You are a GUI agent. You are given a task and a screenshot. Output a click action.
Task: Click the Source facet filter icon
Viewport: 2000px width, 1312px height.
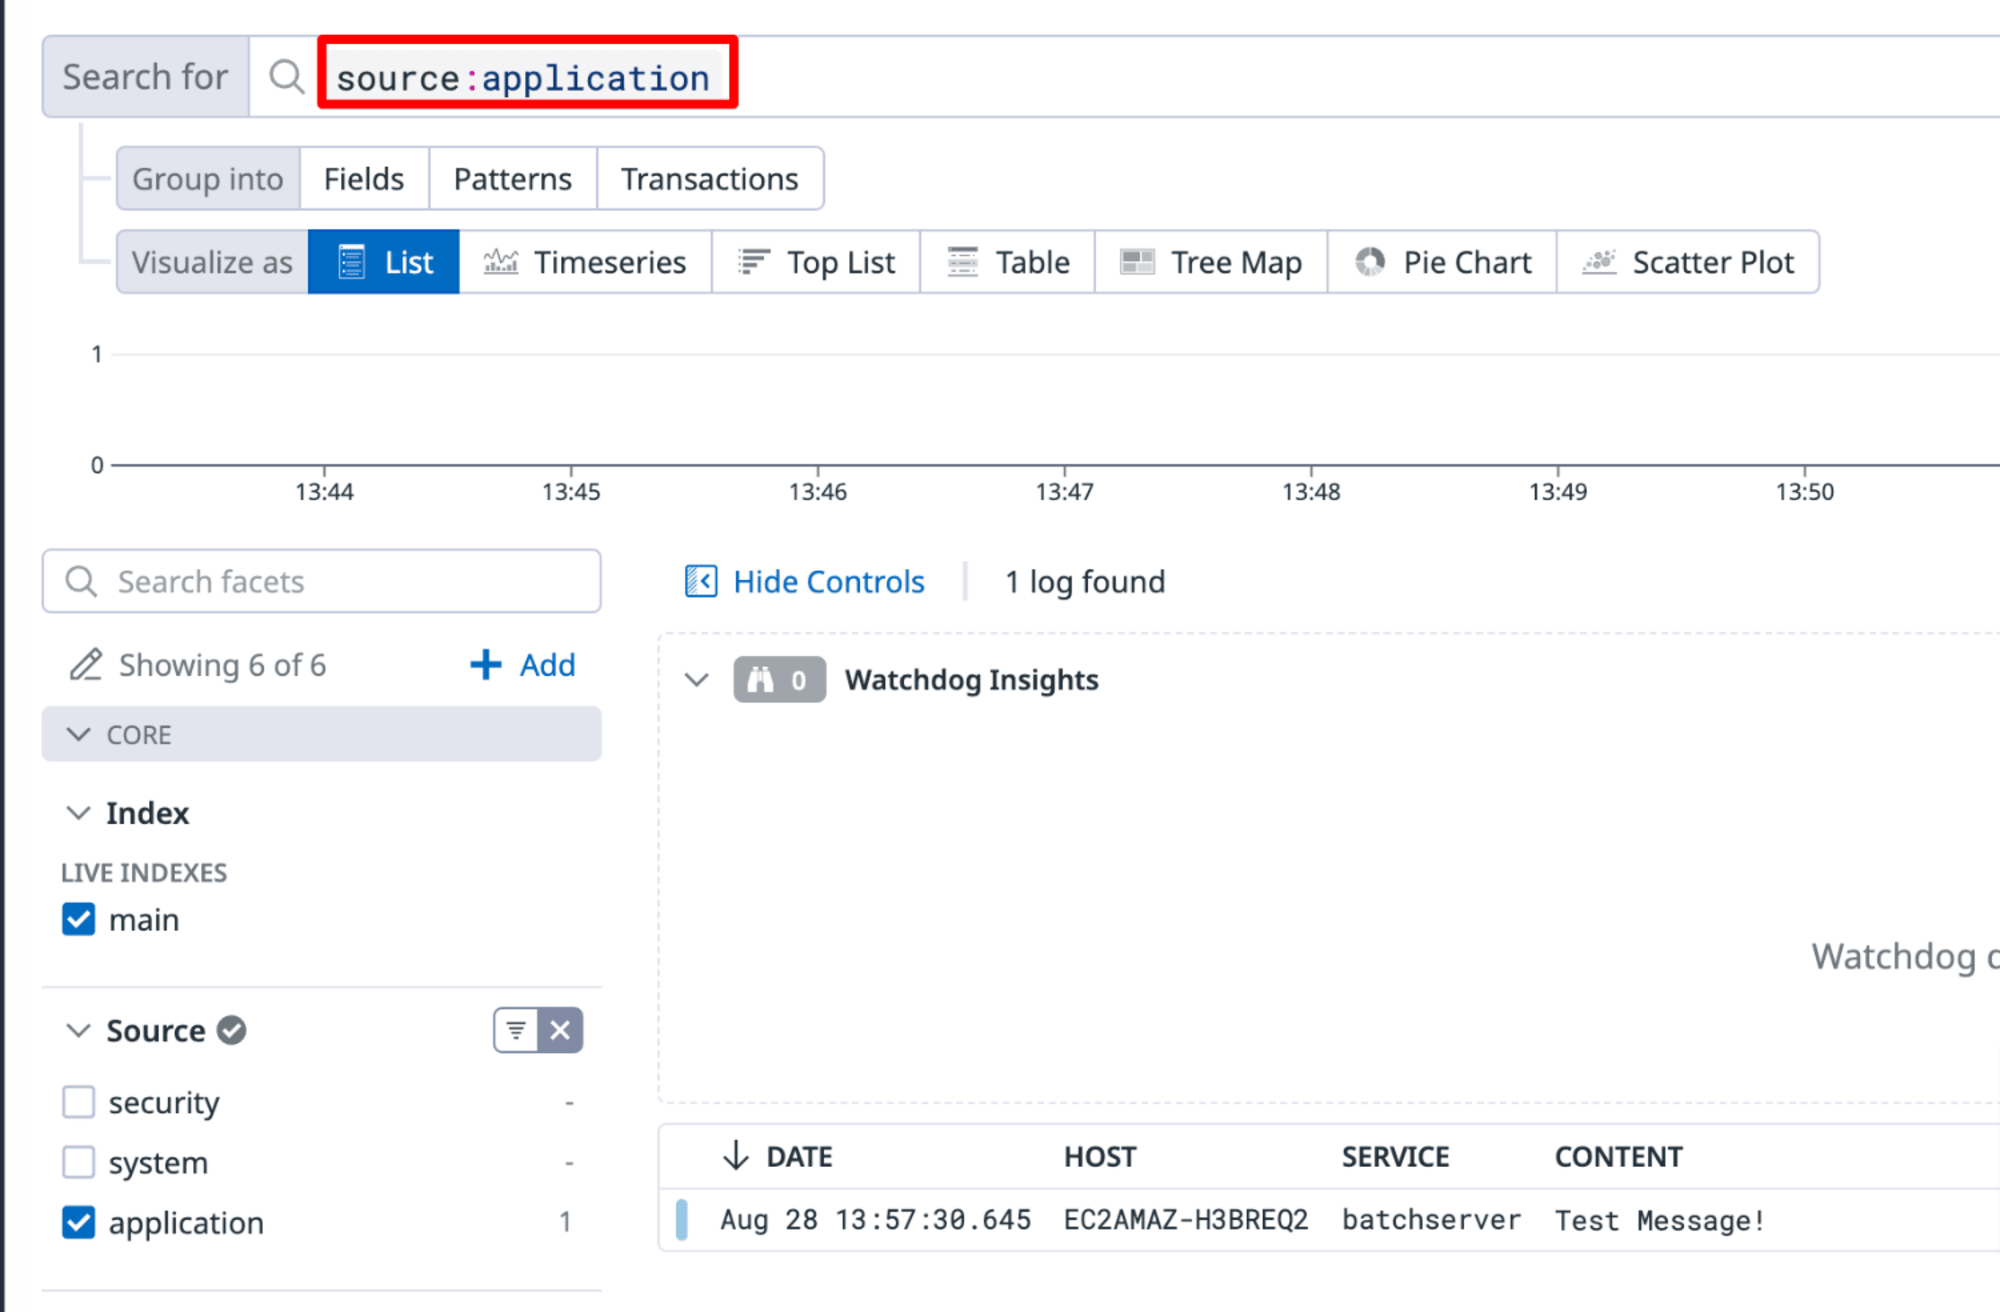(x=516, y=1030)
